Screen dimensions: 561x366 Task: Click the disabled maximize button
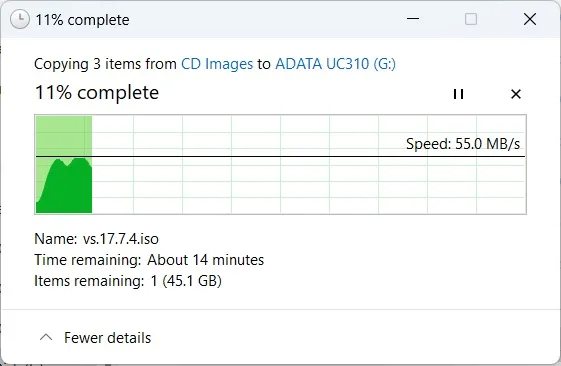(471, 19)
